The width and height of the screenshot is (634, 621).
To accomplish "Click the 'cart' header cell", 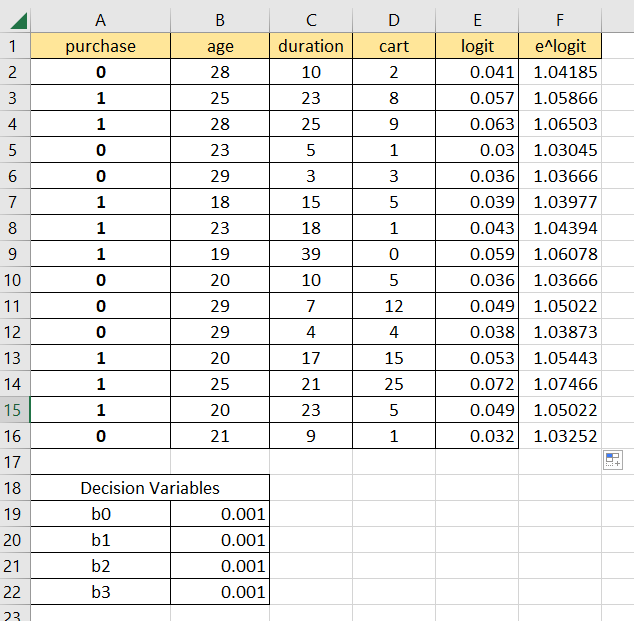I will tap(394, 46).
